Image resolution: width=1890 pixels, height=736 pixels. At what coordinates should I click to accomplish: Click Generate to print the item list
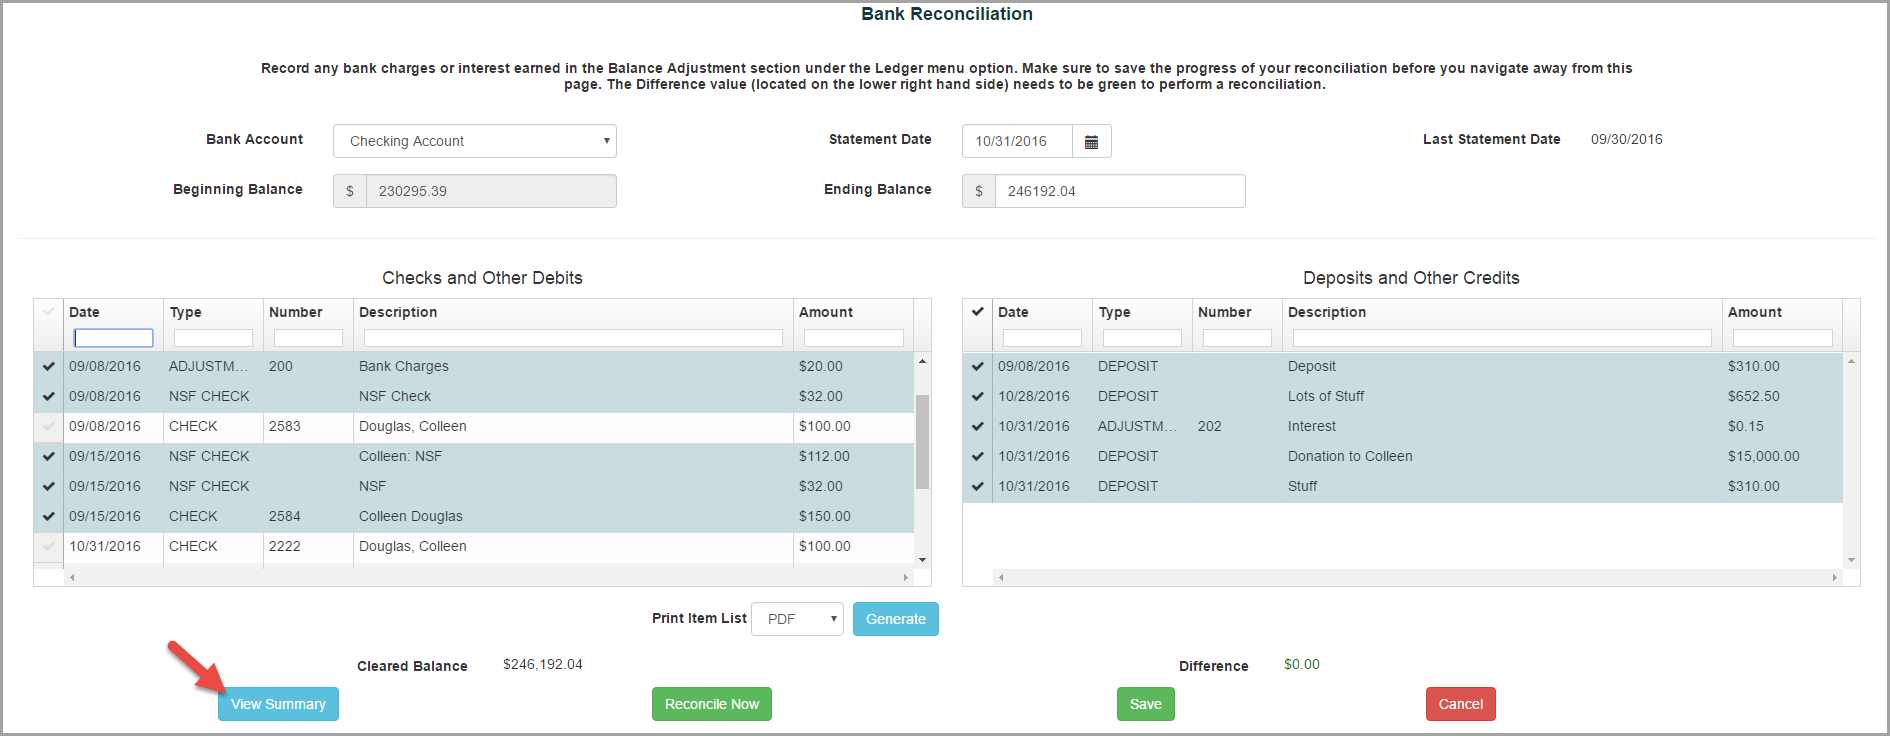(x=895, y=619)
